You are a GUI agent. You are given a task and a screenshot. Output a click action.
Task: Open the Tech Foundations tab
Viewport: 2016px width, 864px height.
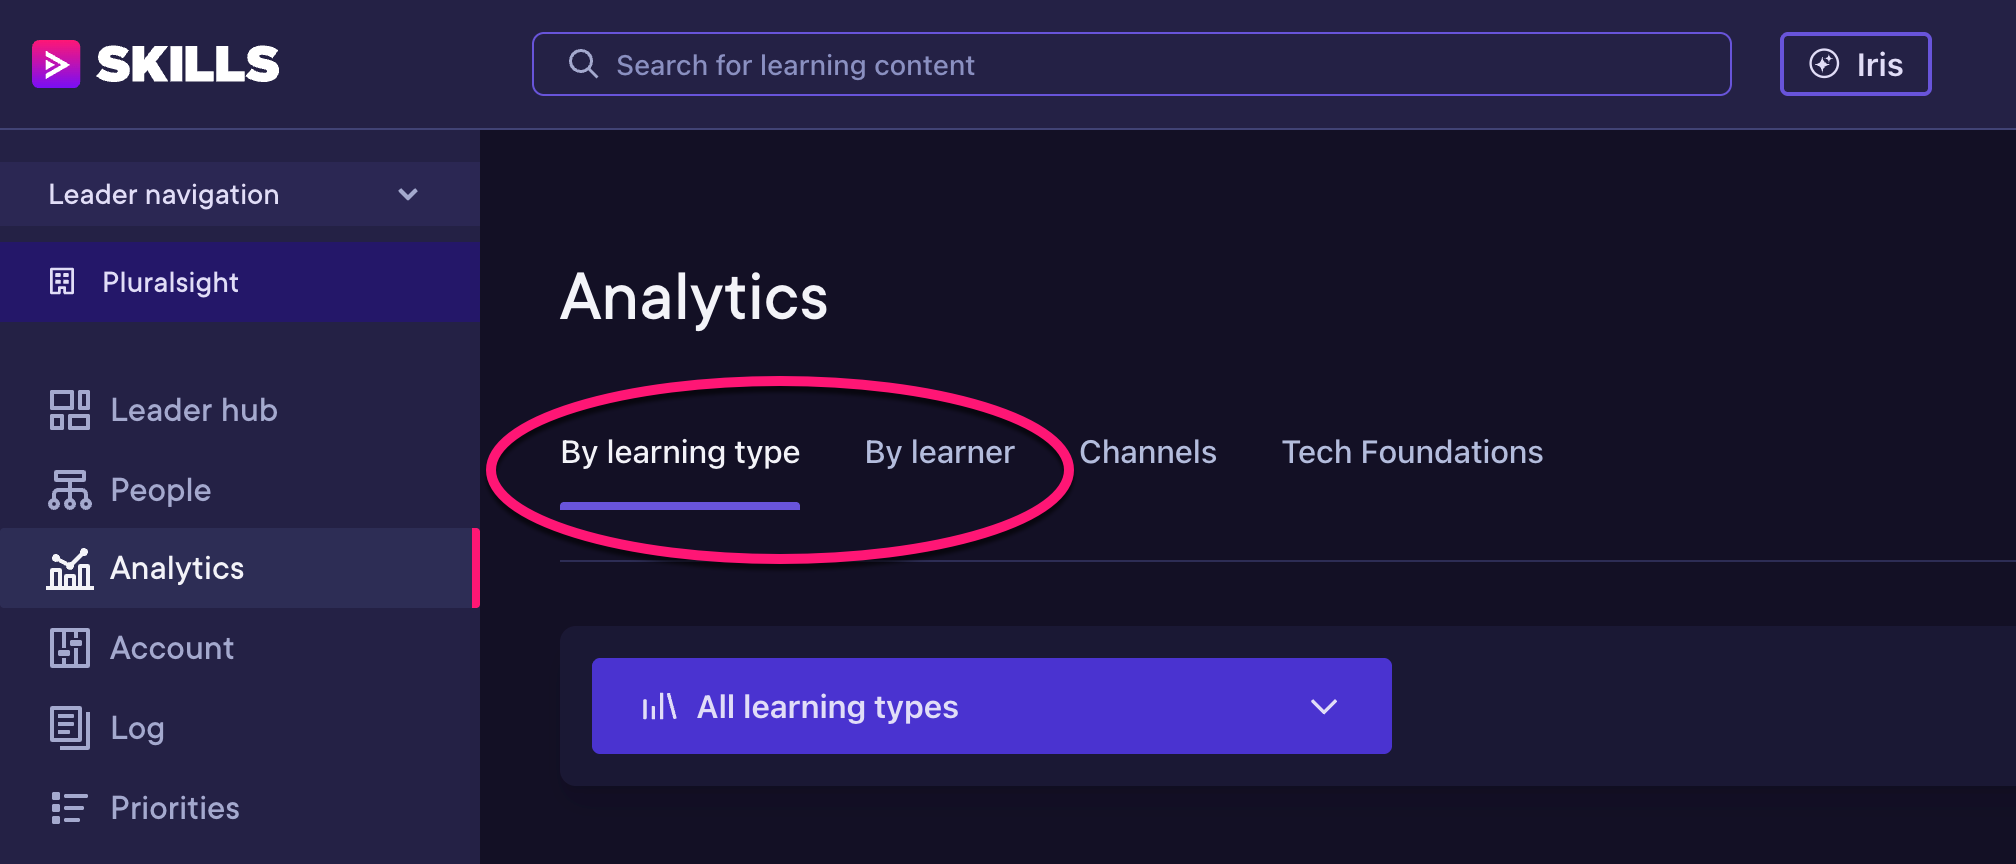pos(1412,452)
